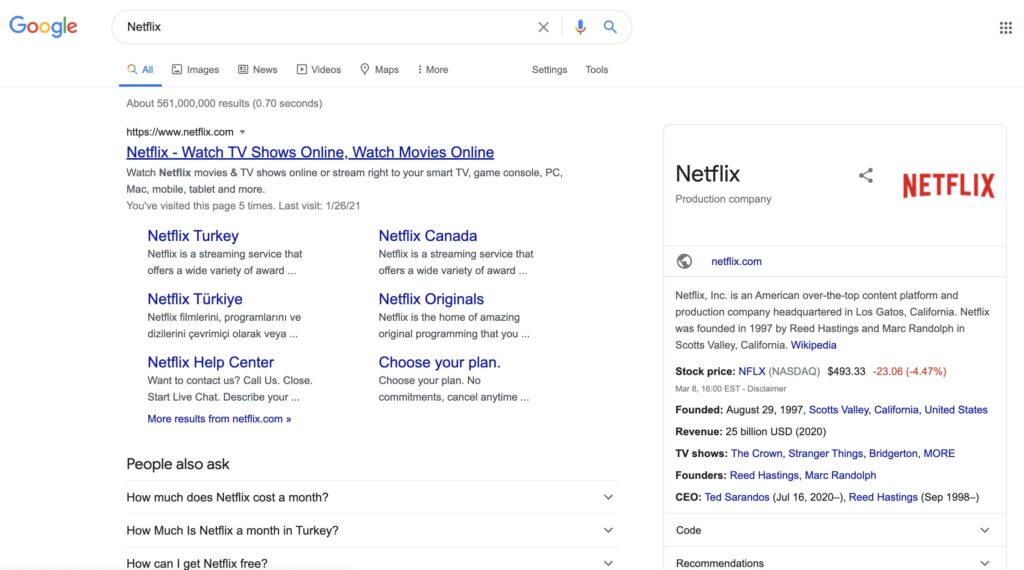Open The Crown TV show link
The width and height of the screenshot is (1024, 570).
tap(756, 454)
